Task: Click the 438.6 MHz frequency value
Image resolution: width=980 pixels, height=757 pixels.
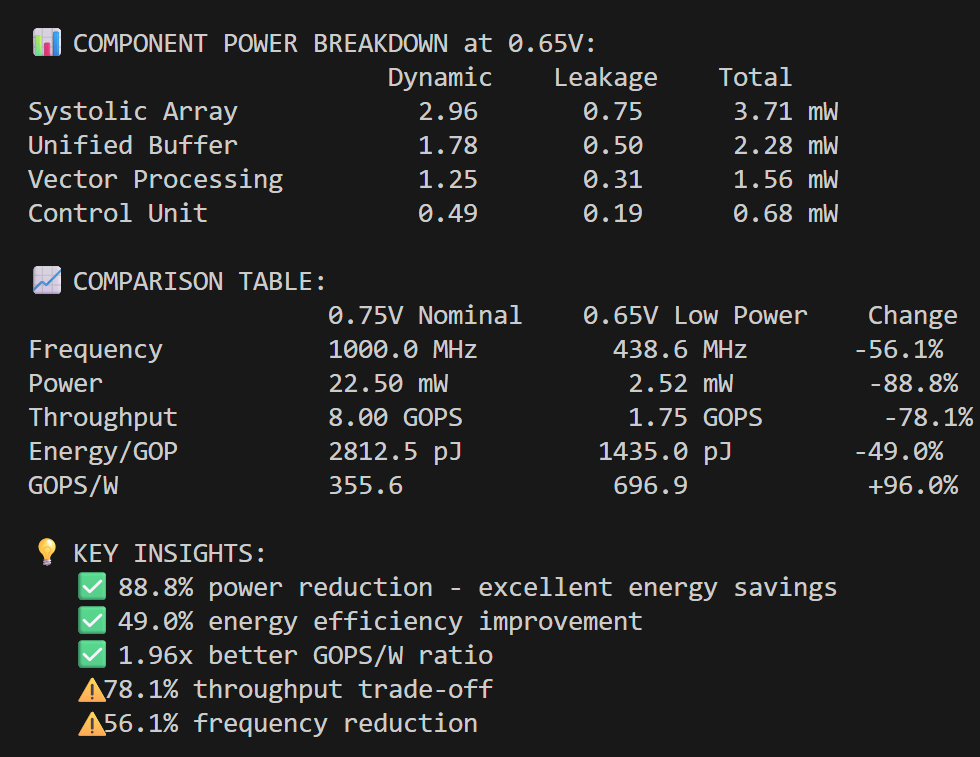Action: (x=680, y=349)
